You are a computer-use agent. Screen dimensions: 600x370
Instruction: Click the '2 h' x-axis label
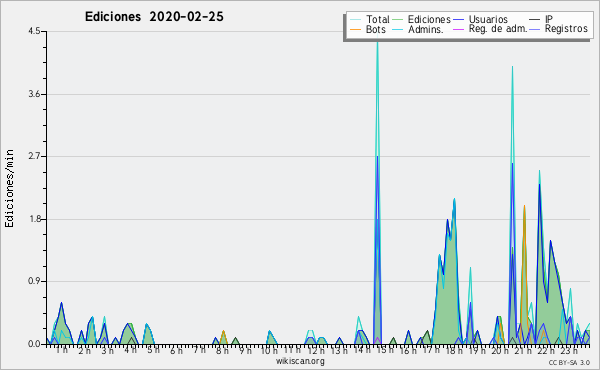85,350
